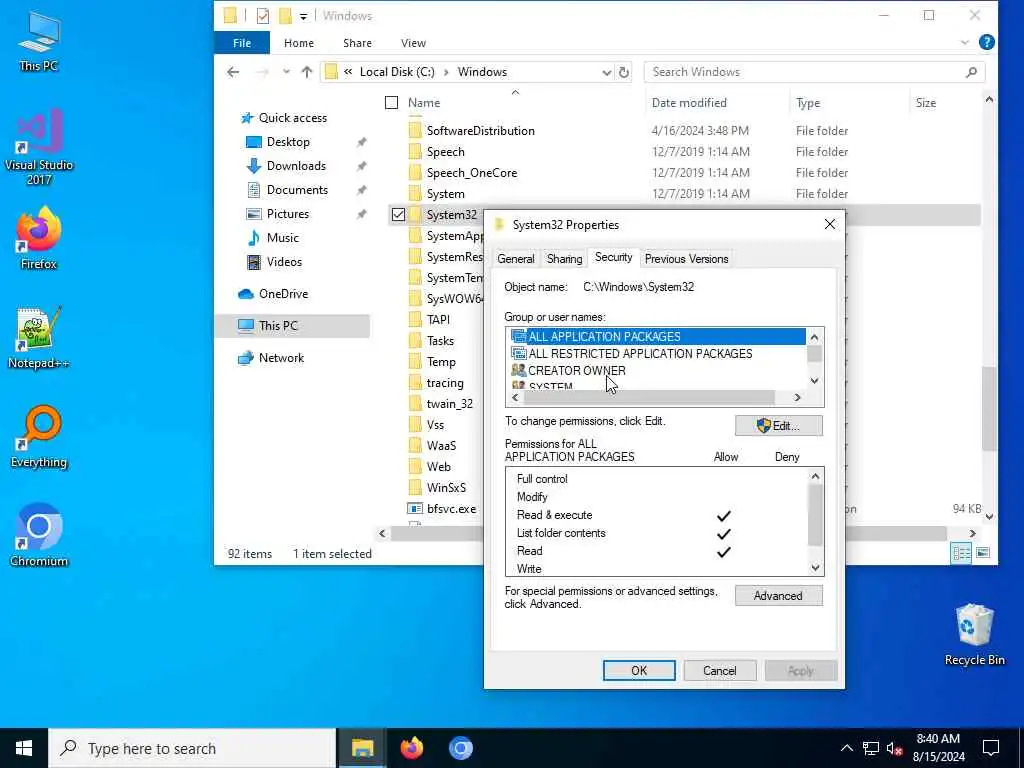Image resolution: width=1024 pixels, height=768 pixels.
Task: Open File menu in Explorer
Action: (x=242, y=42)
